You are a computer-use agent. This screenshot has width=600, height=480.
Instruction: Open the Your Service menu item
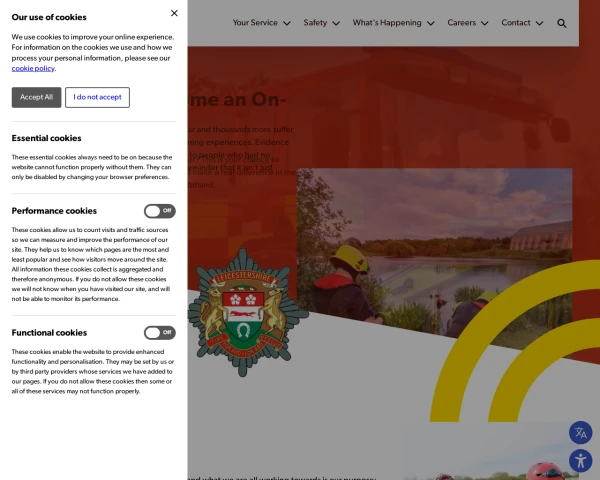255,23
